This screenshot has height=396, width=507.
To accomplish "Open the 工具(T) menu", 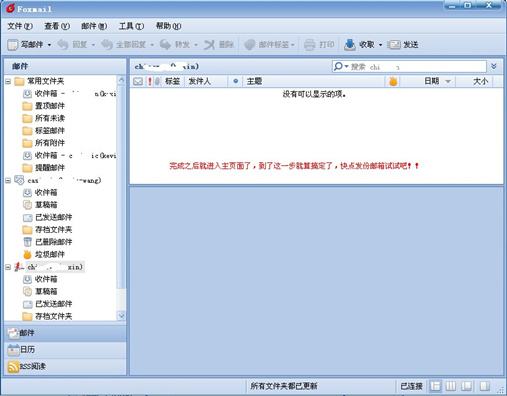I will [131, 26].
